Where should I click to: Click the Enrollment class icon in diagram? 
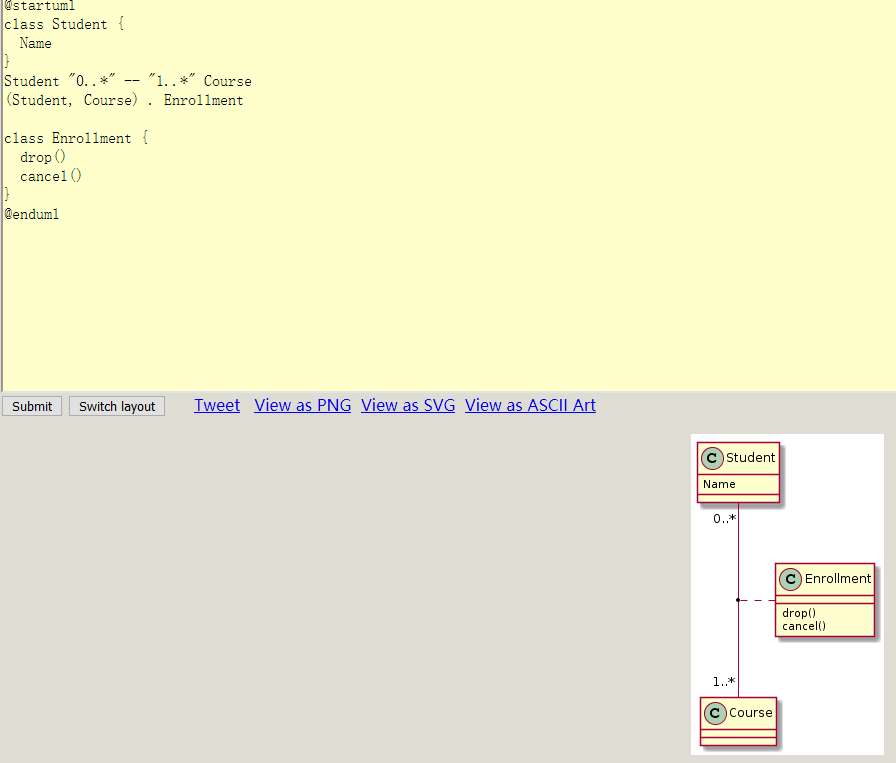pyautogui.click(x=790, y=579)
